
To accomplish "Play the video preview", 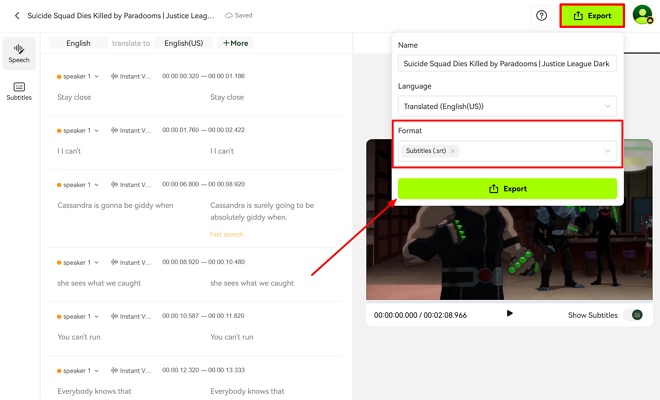I will [x=509, y=313].
